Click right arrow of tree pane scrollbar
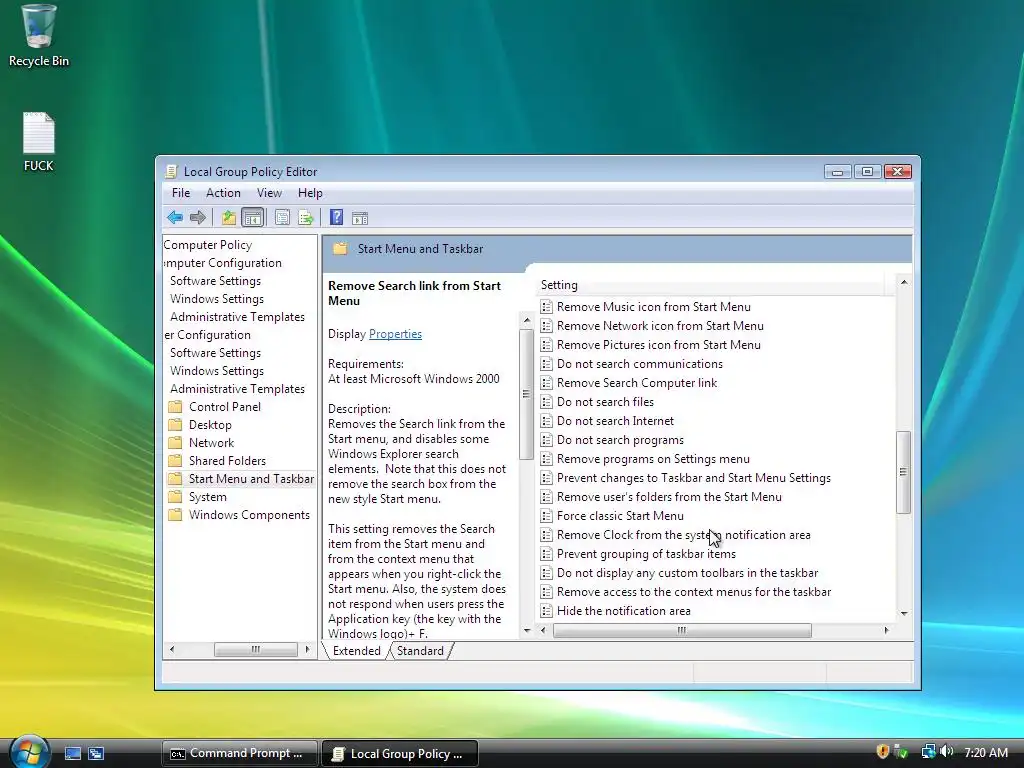 point(307,649)
